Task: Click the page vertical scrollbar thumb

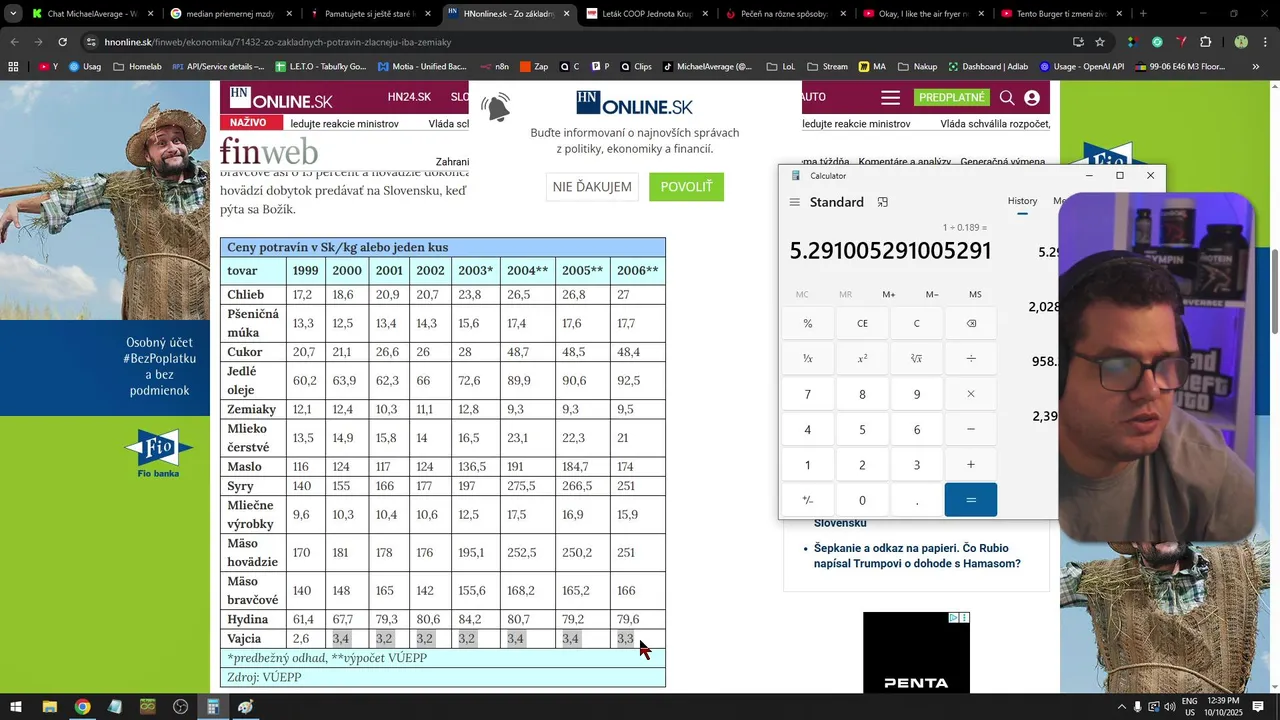Action: point(1275,291)
